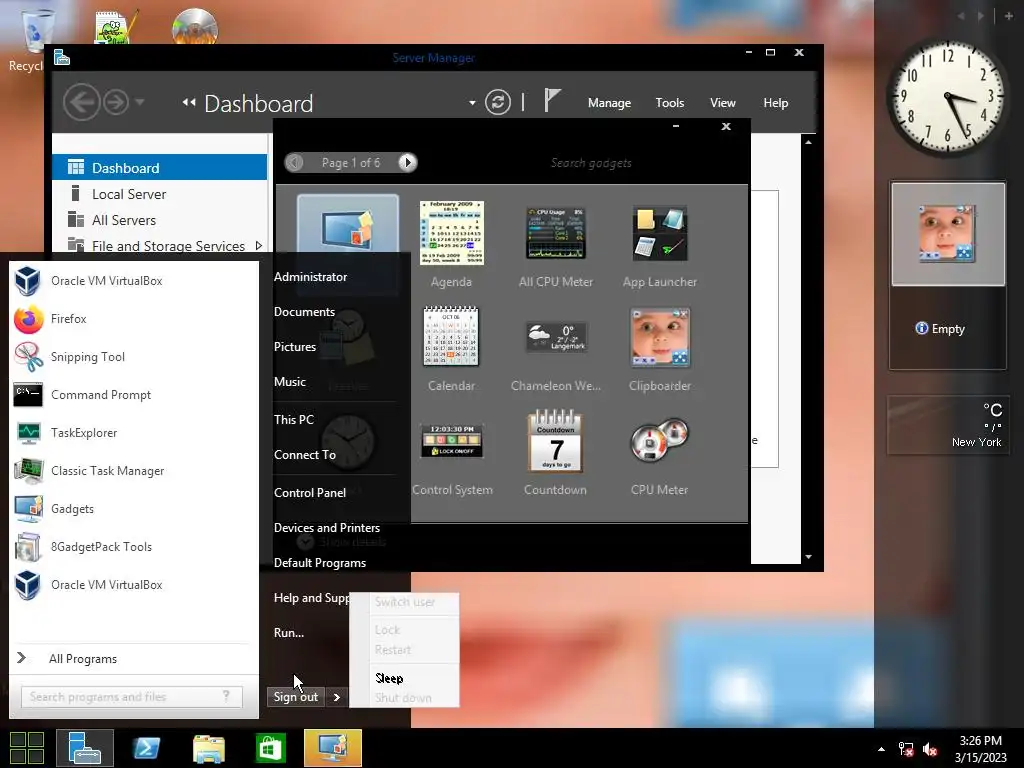Open navigation history dropdown arrow
Screen dimensions: 1024x768
(x=139, y=103)
